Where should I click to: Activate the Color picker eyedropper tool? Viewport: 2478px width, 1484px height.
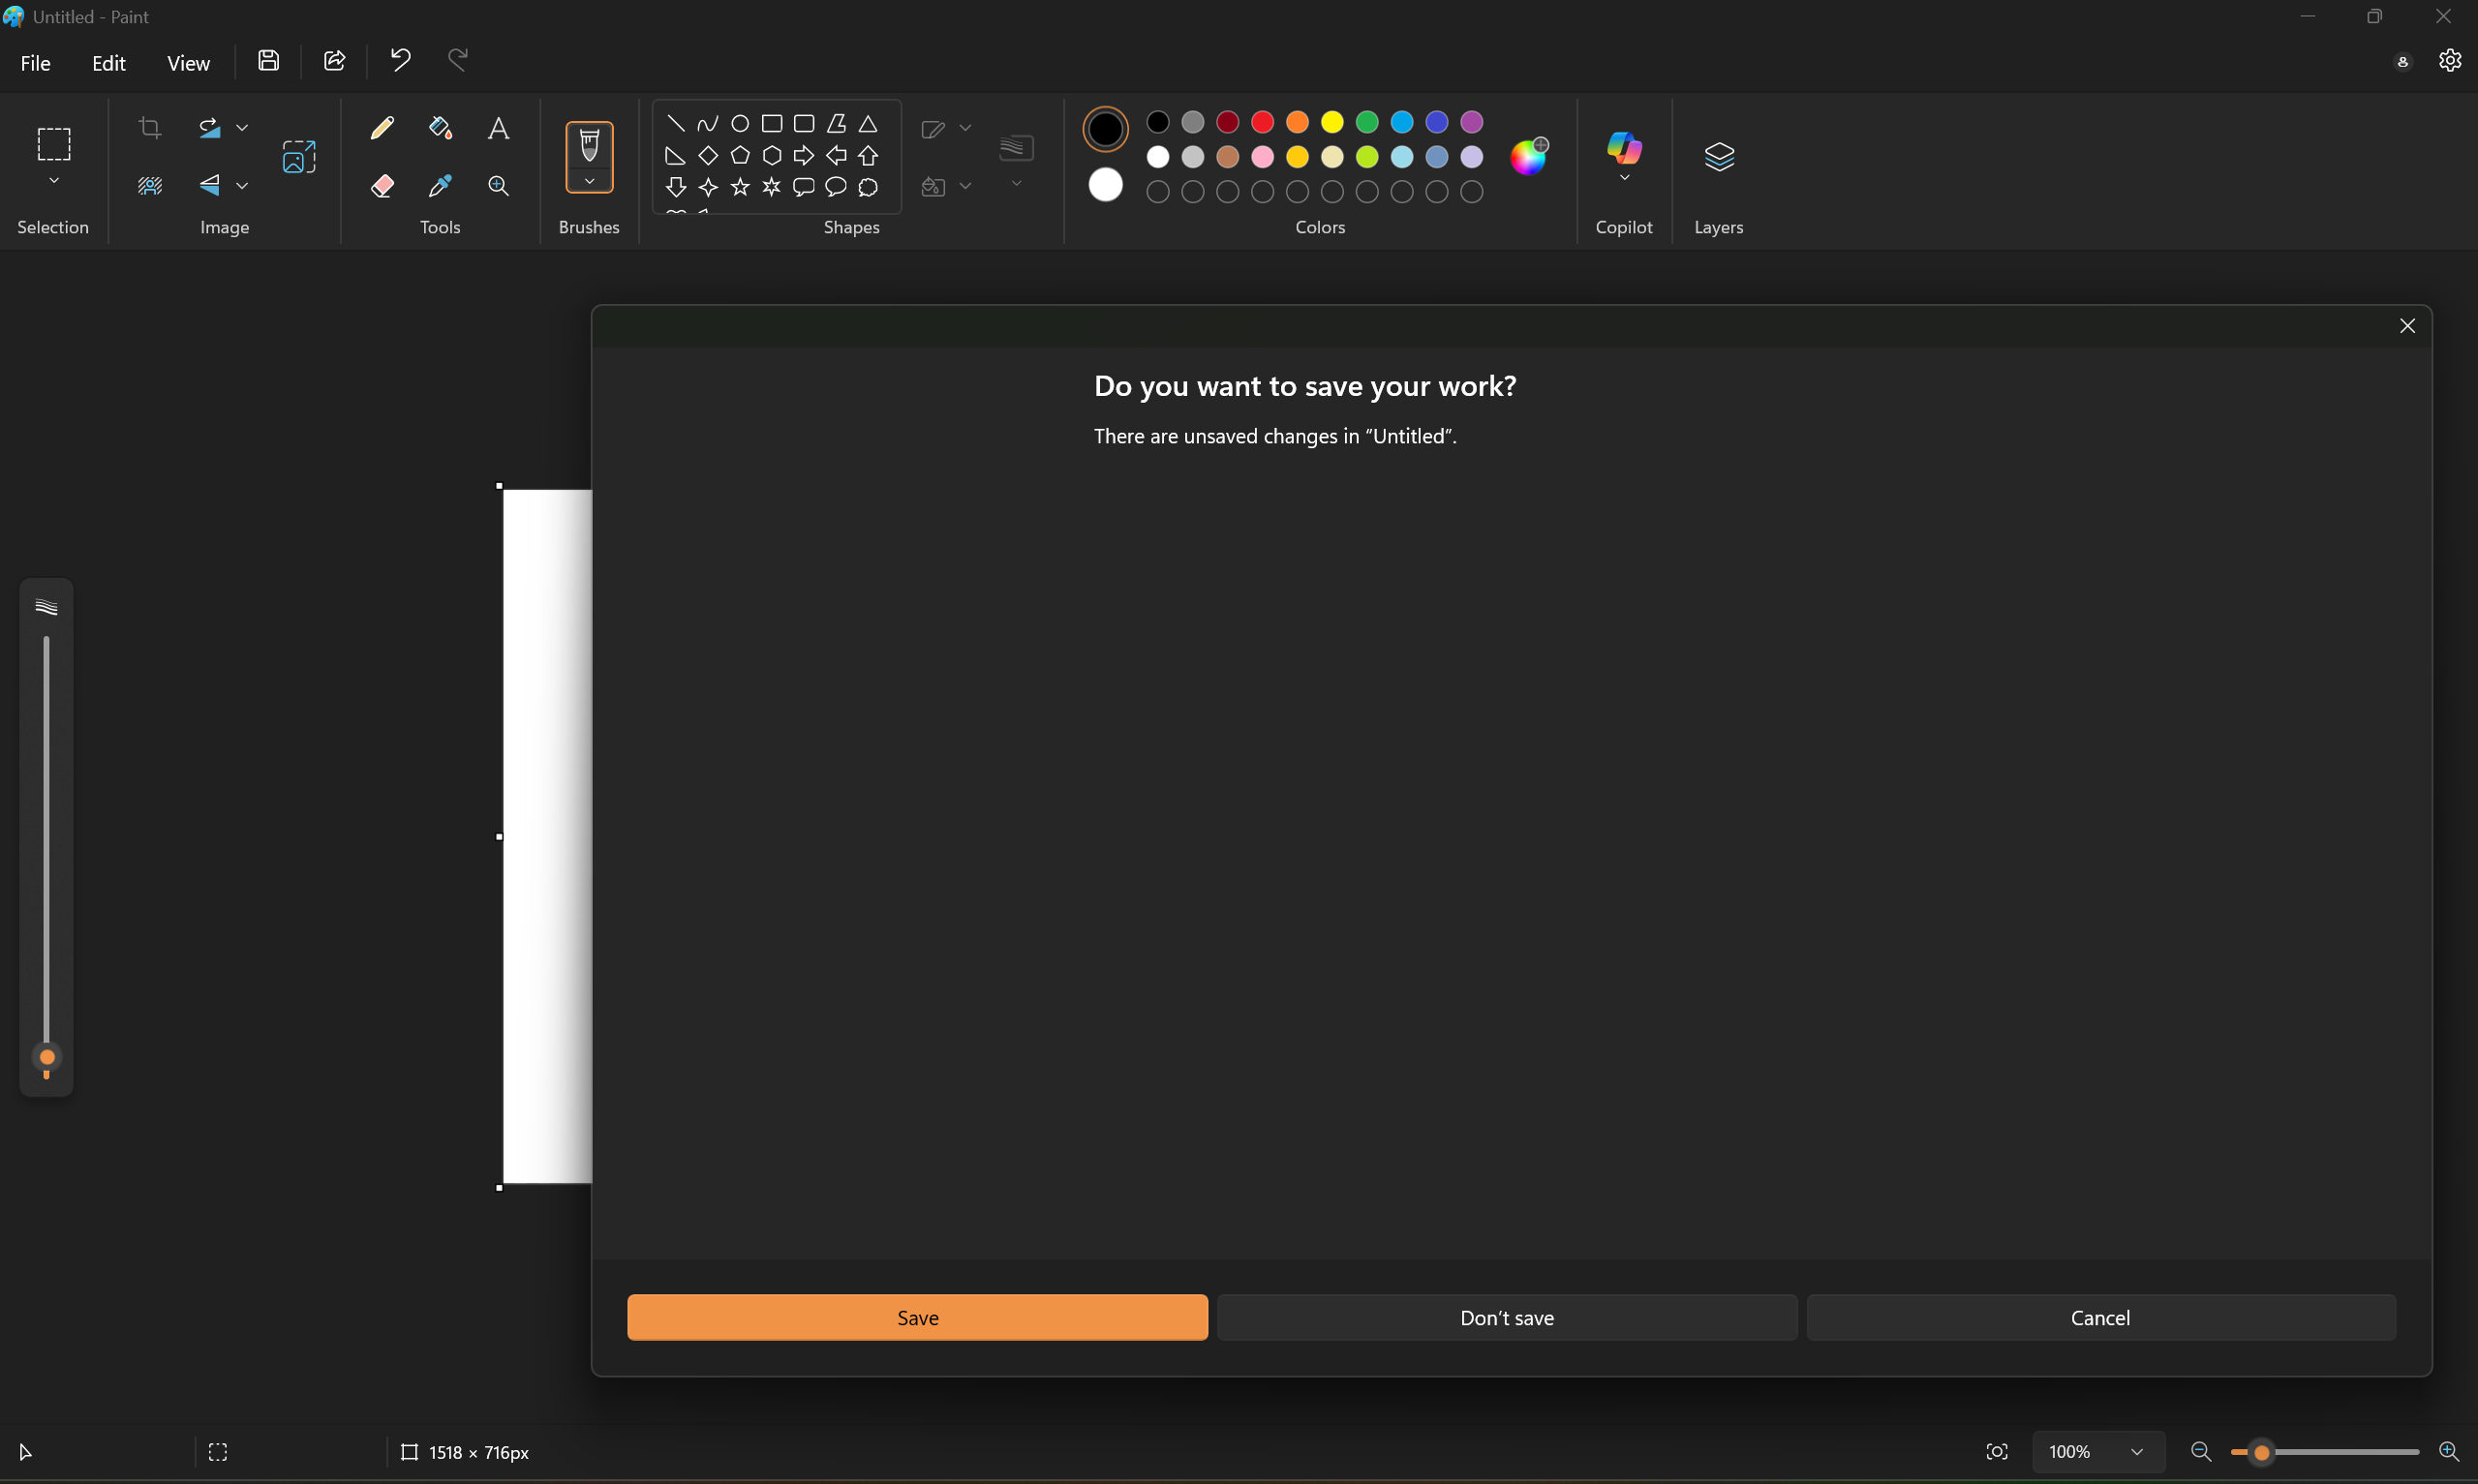[440, 186]
